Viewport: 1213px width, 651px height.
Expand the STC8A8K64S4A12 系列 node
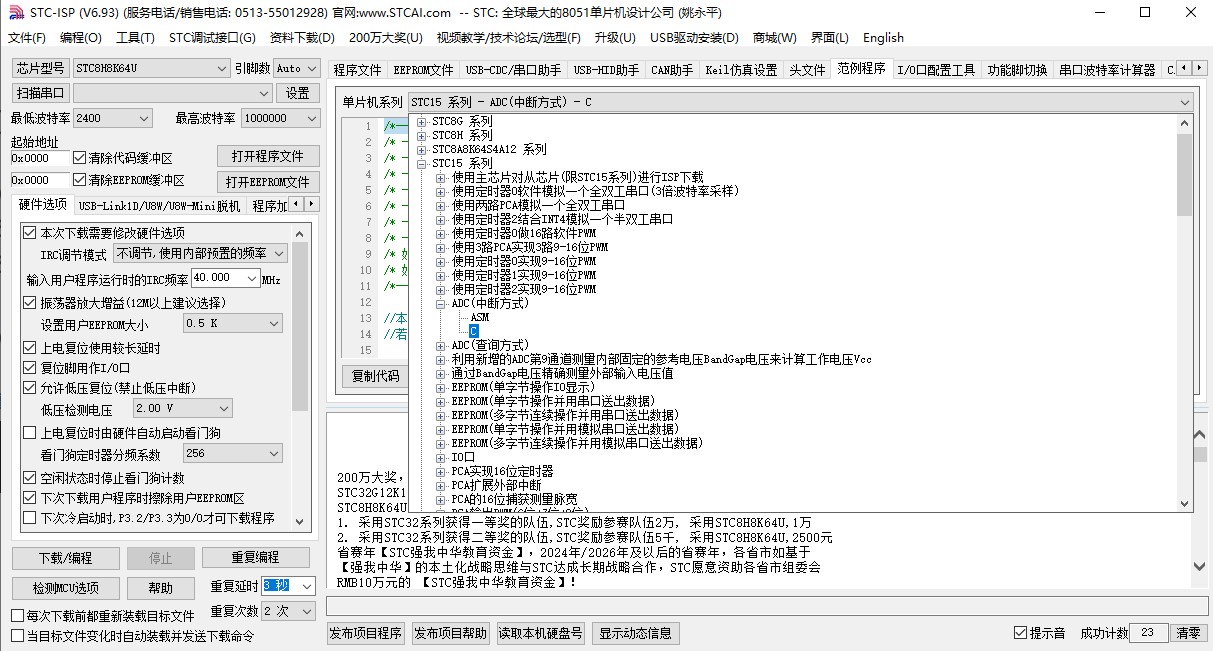[423, 150]
